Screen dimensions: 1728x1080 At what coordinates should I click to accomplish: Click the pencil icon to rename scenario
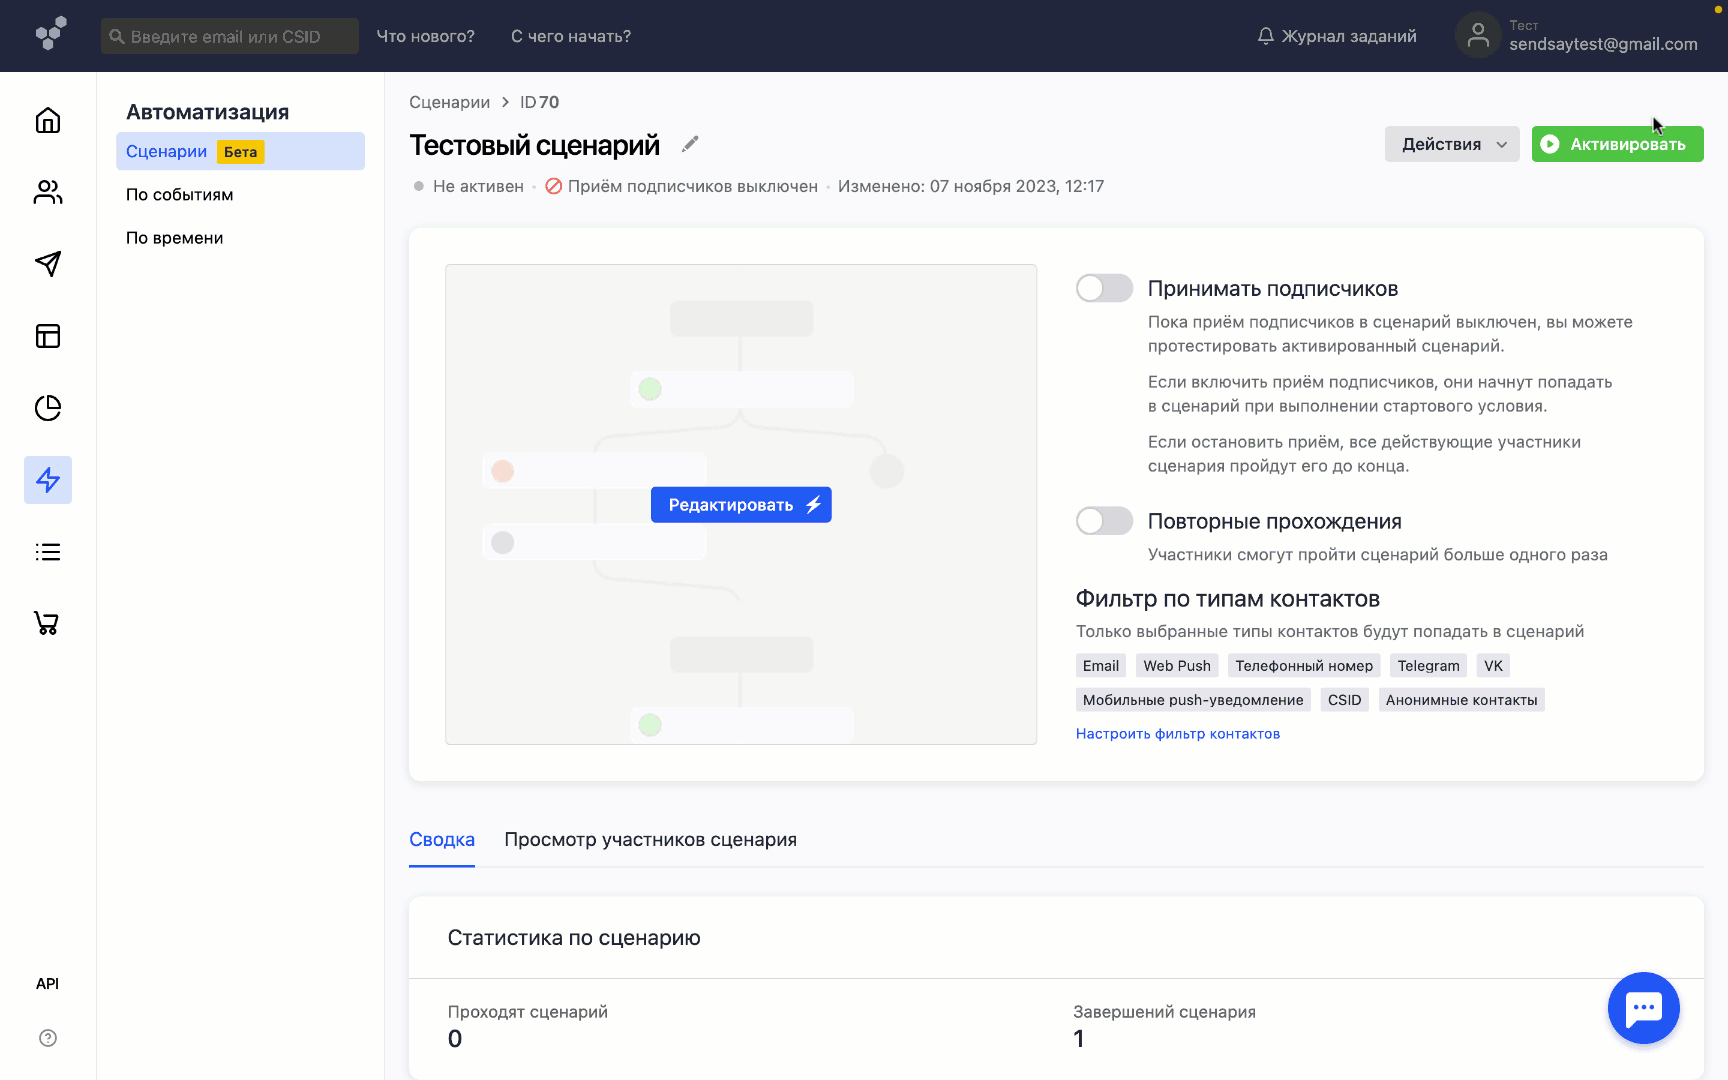point(689,144)
